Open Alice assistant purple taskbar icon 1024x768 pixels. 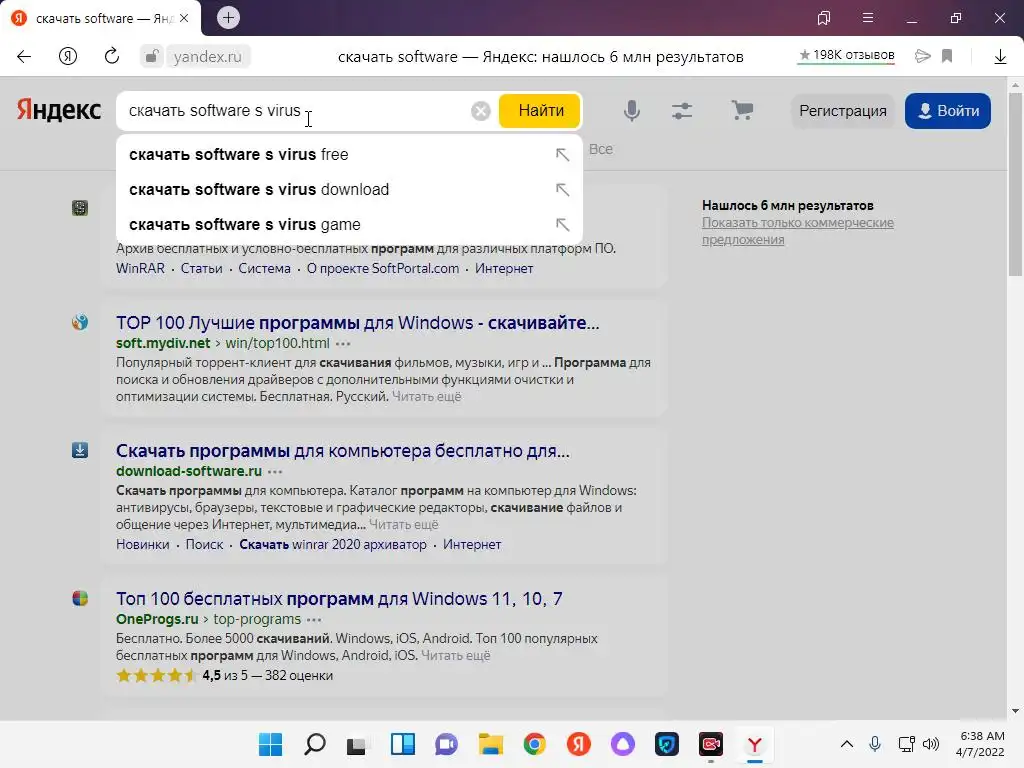click(x=622, y=744)
